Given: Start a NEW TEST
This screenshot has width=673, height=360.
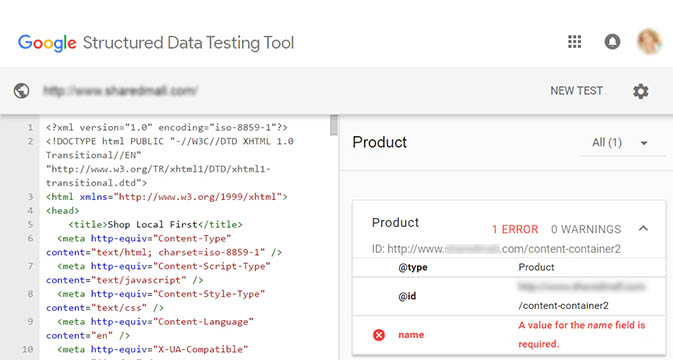Looking at the screenshot, I should pos(576,91).
